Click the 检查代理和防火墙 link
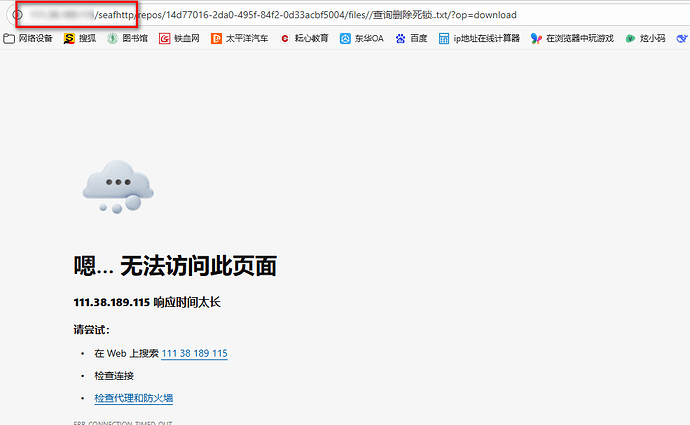690x425 pixels. (133, 398)
